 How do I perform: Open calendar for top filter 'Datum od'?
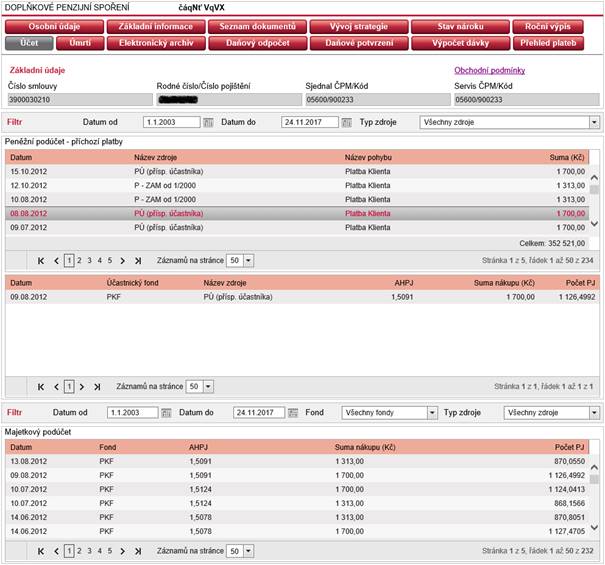pyautogui.click(x=209, y=122)
